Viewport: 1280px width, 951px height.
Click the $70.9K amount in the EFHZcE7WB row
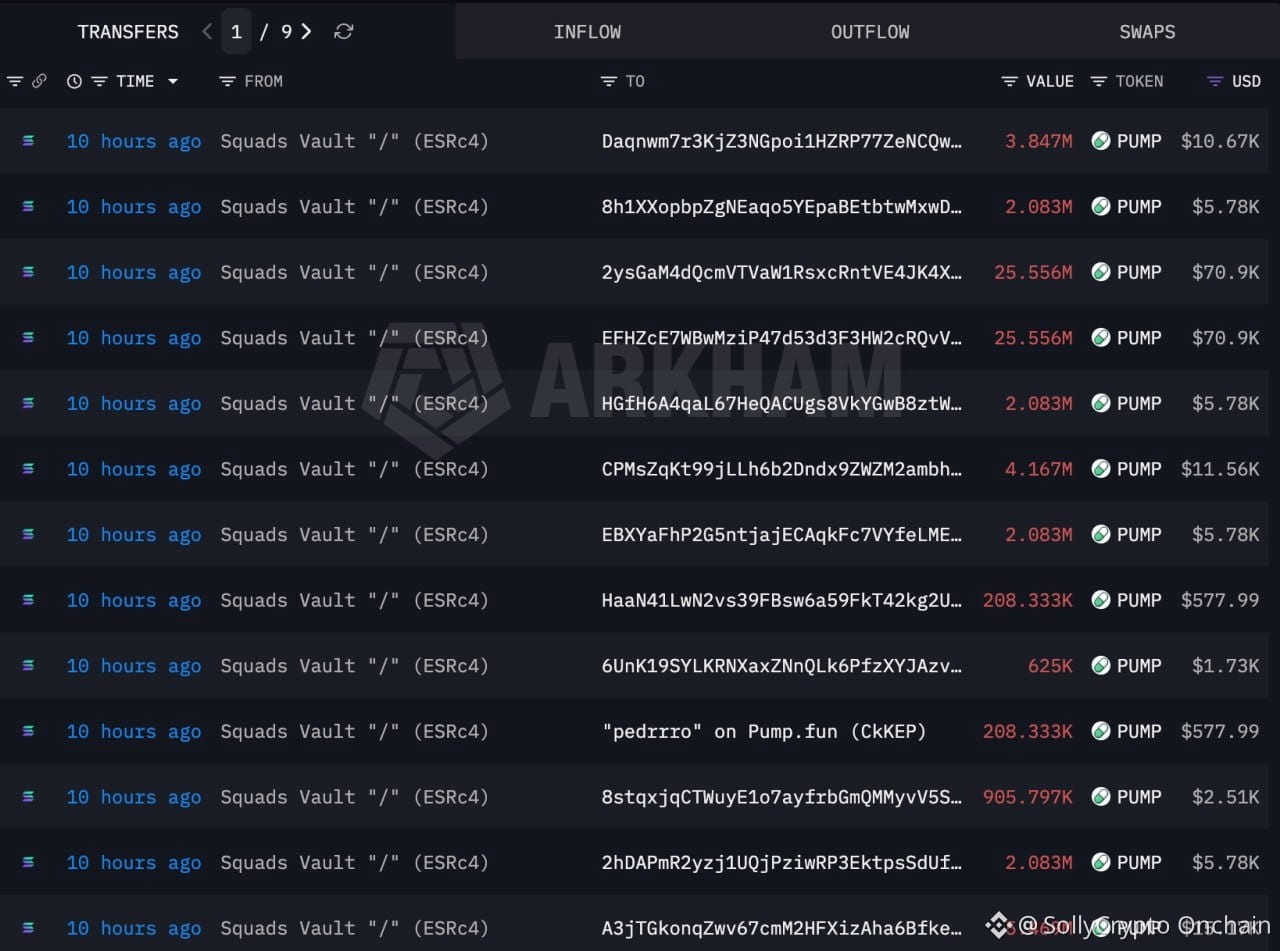pyautogui.click(x=1226, y=338)
